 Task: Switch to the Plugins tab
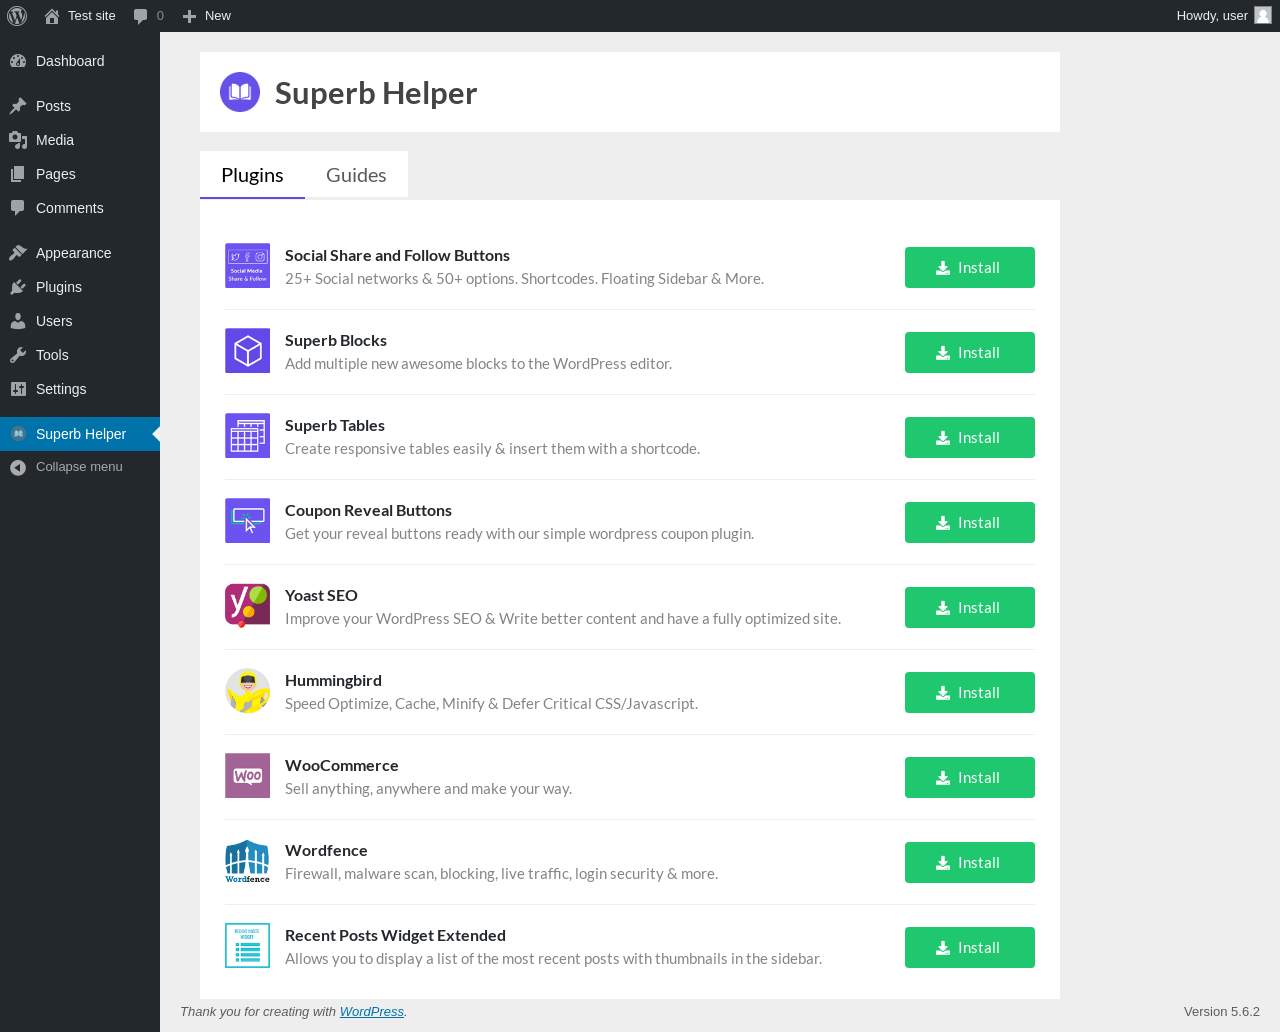pyautogui.click(x=252, y=175)
